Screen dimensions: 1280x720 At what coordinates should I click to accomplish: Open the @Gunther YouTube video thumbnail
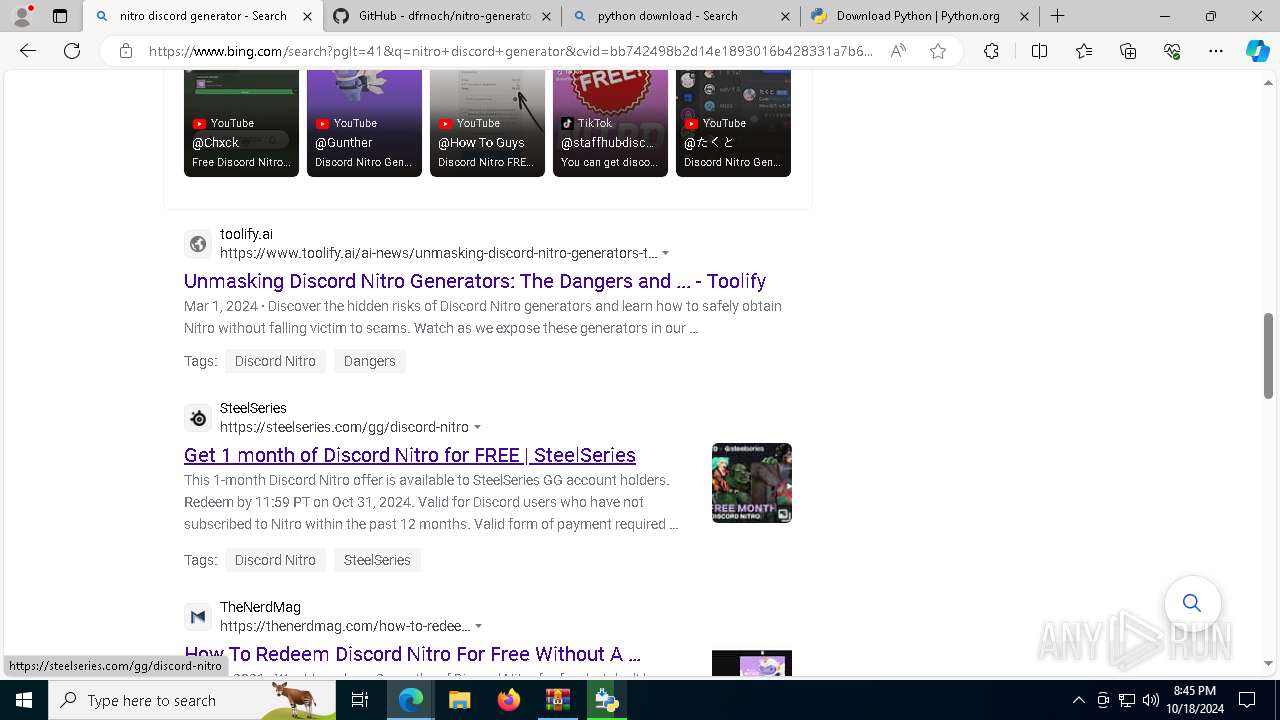pyautogui.click(x=364, y=123)
